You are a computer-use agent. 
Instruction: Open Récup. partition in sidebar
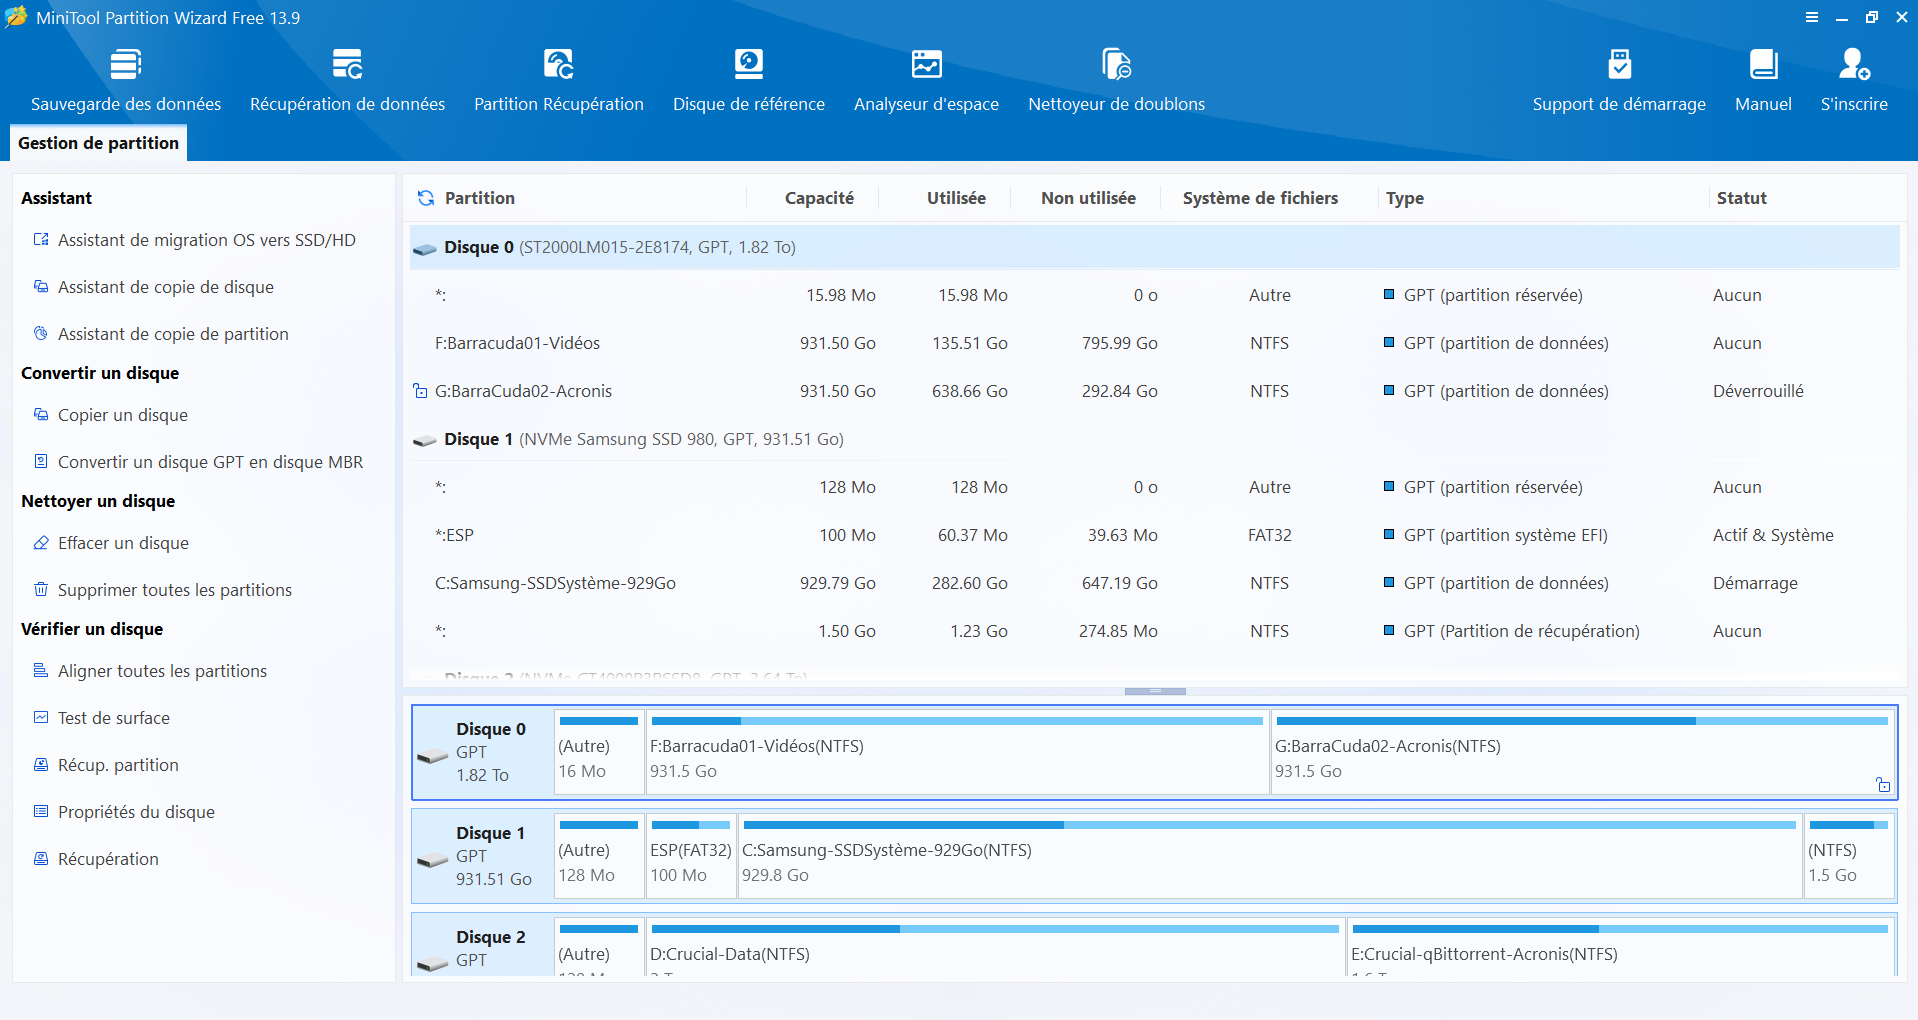point(118,765)
